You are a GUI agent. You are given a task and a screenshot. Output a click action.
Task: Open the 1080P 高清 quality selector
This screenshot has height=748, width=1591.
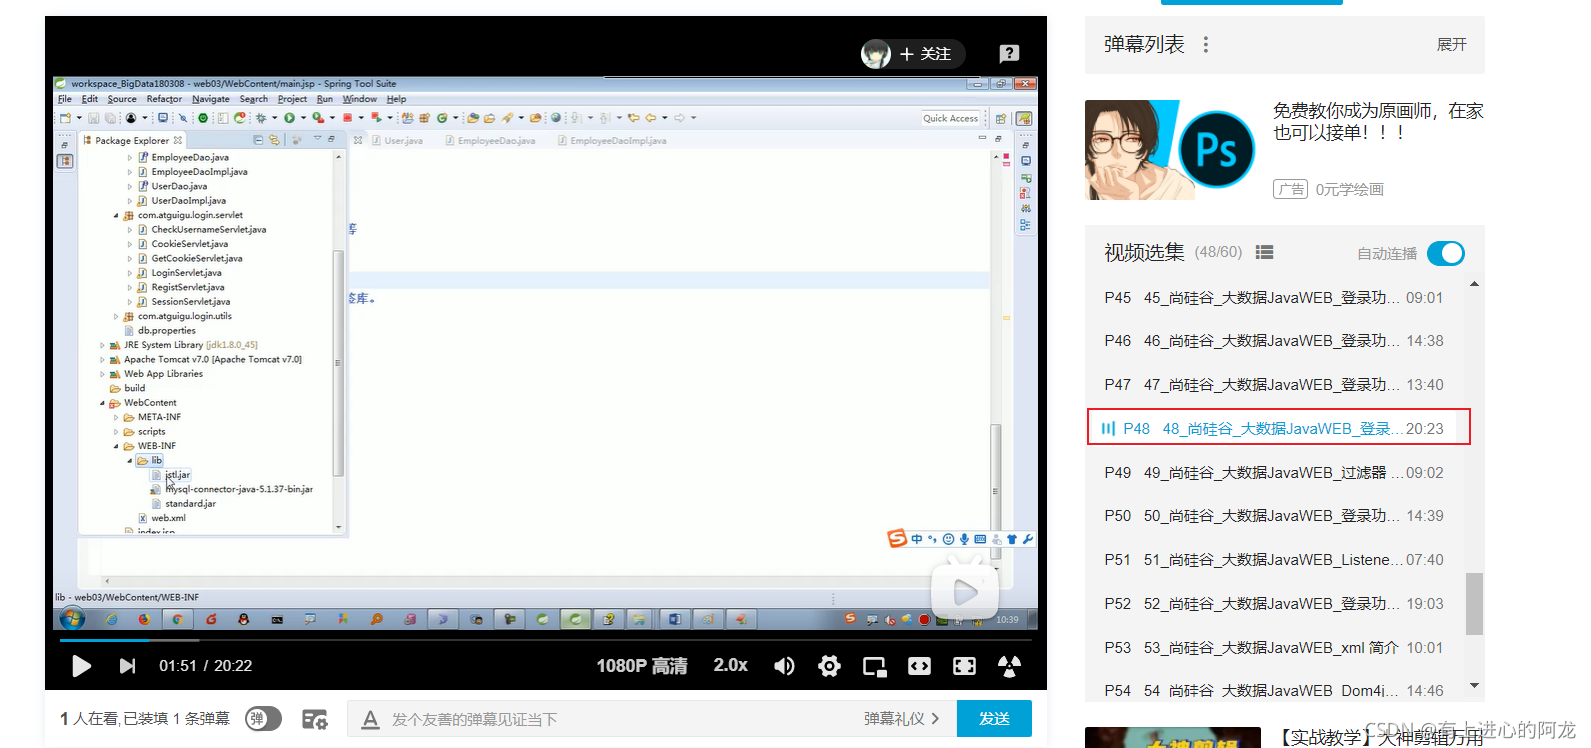[642, 666]
